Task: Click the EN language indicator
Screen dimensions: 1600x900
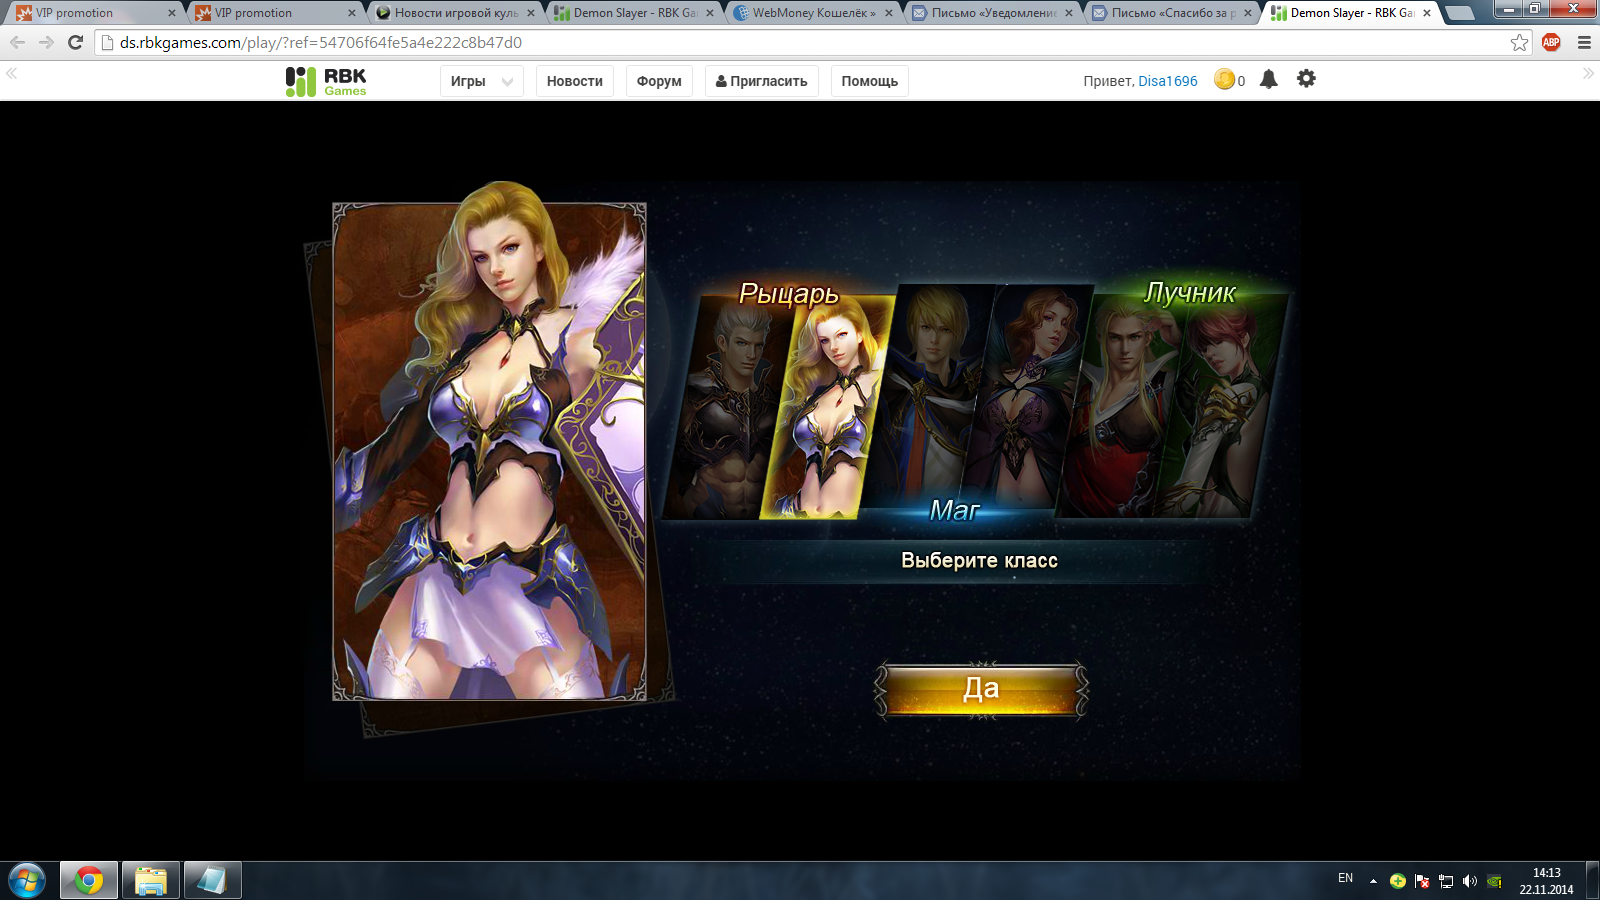Action: (1346, 878)
